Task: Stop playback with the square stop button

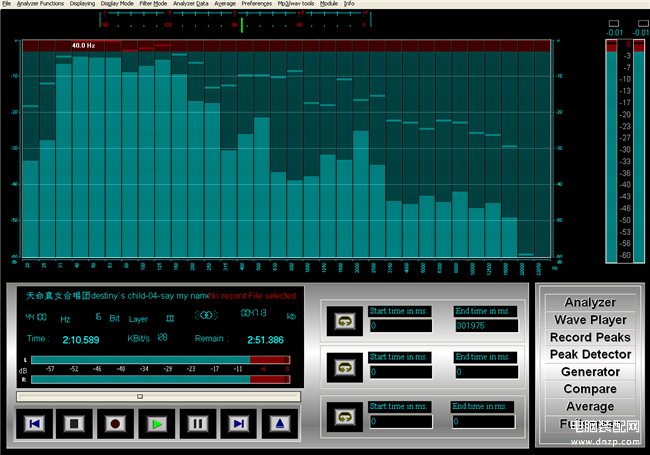Action: pos(74,424)
